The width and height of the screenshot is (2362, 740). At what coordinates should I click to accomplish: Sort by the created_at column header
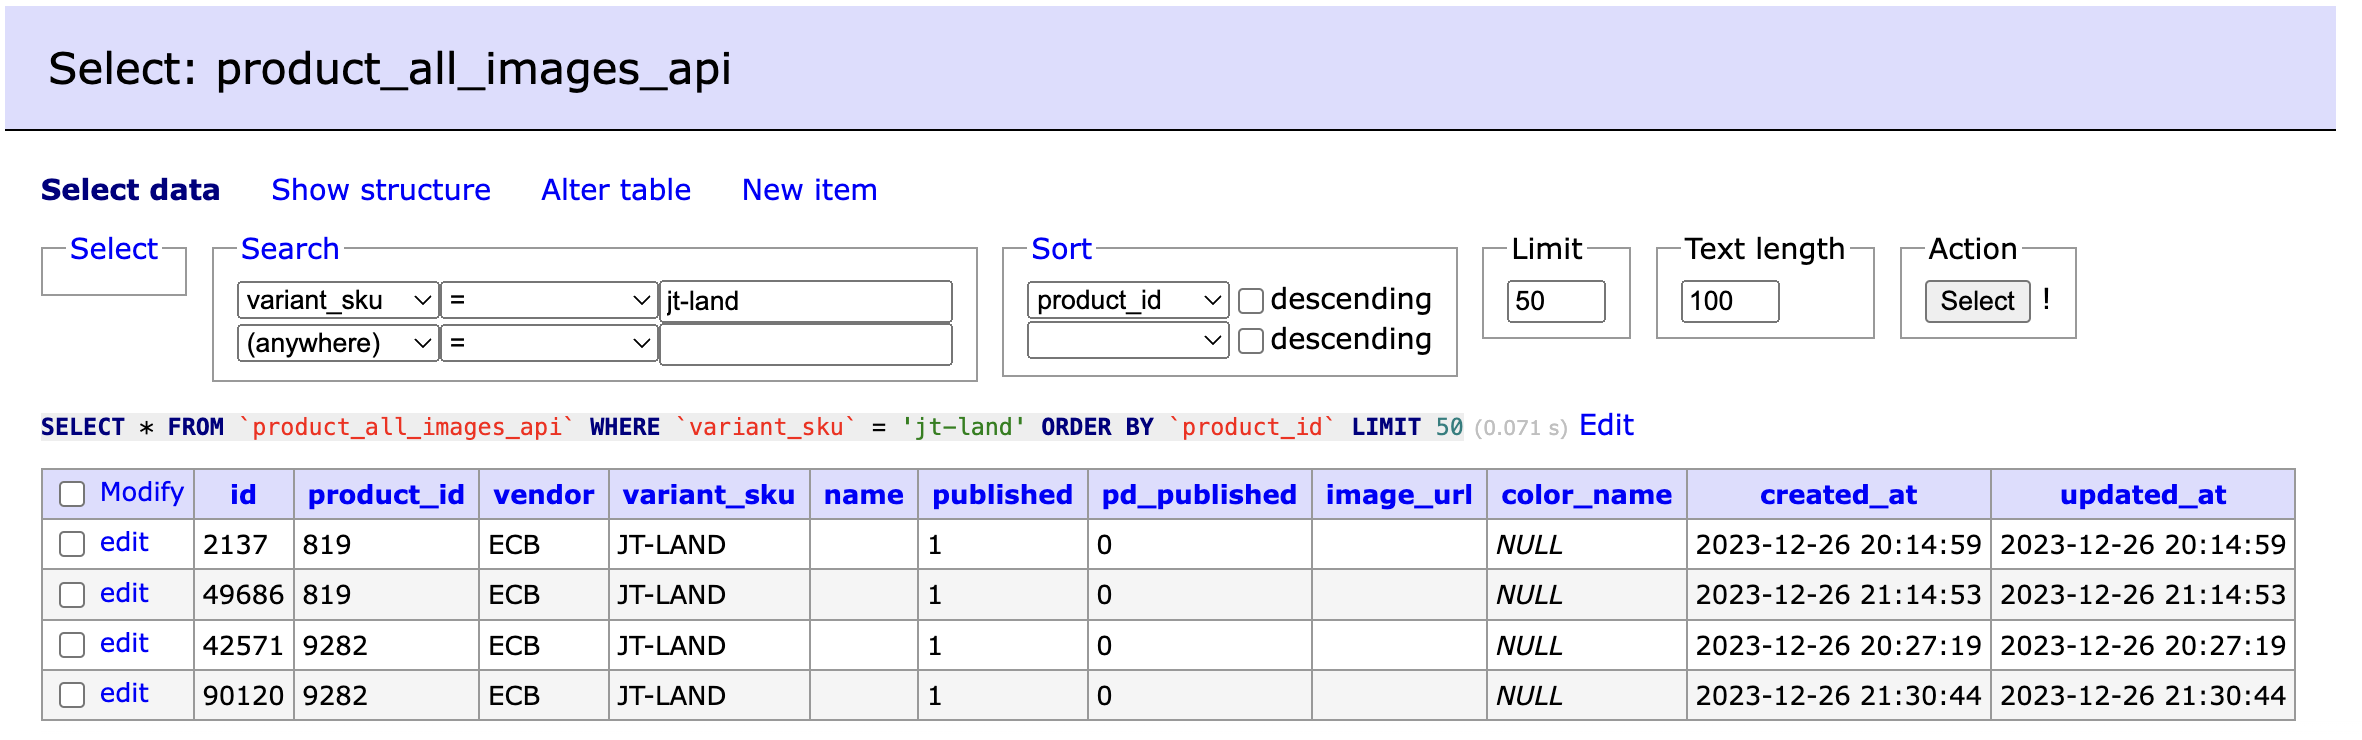tap(1837, 495)
